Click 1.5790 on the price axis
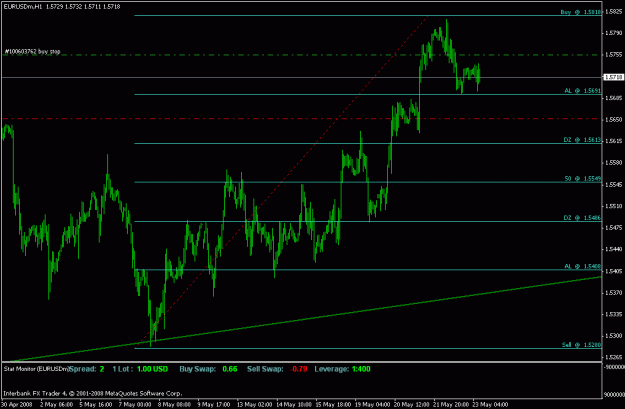This screenshot has height=409, width=625. 614,33
